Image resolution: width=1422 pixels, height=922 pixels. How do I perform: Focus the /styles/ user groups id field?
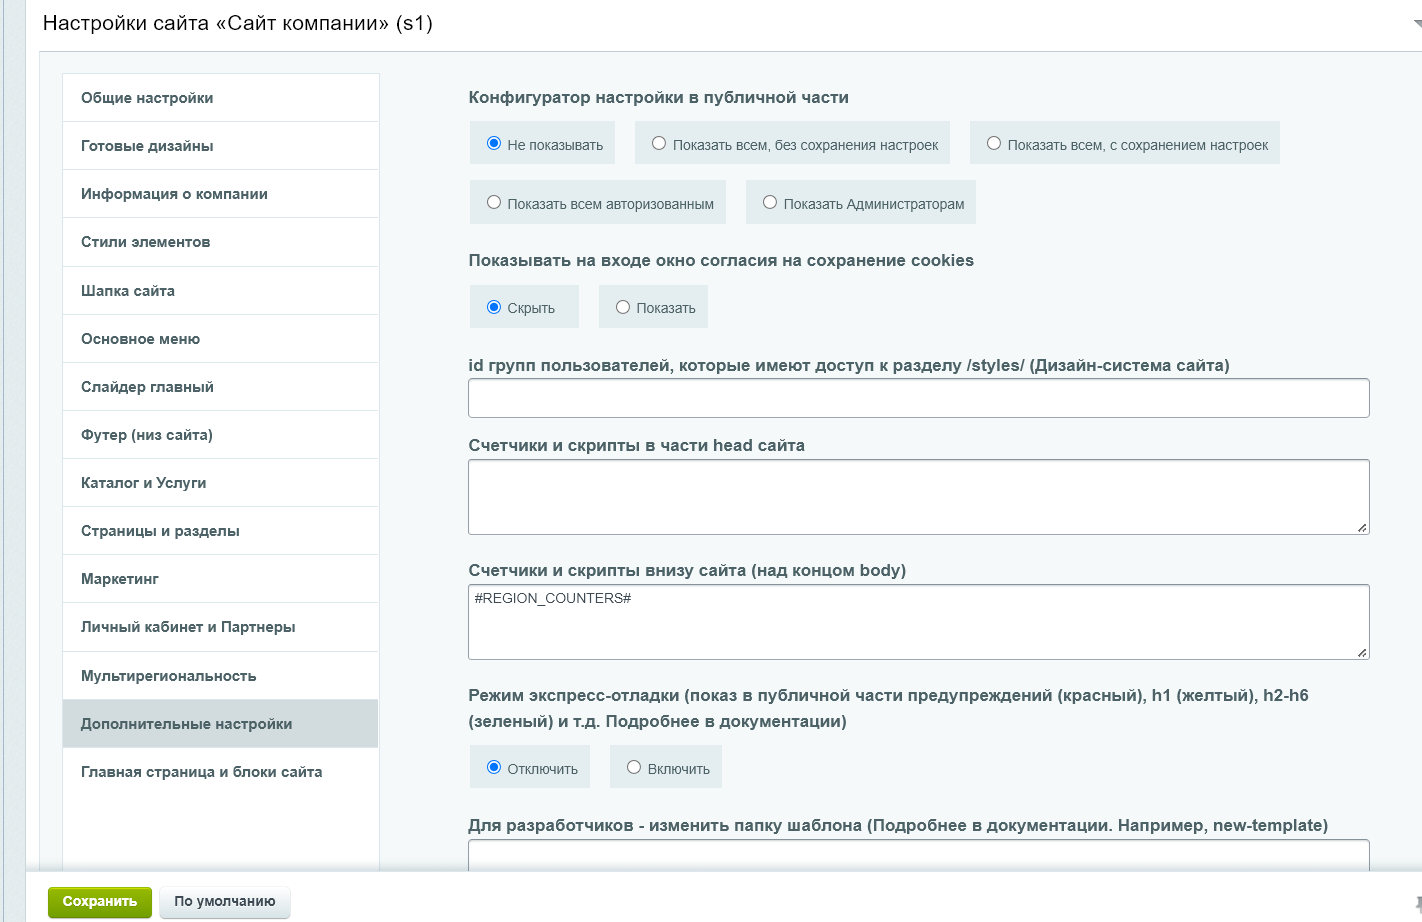point(918,398)
